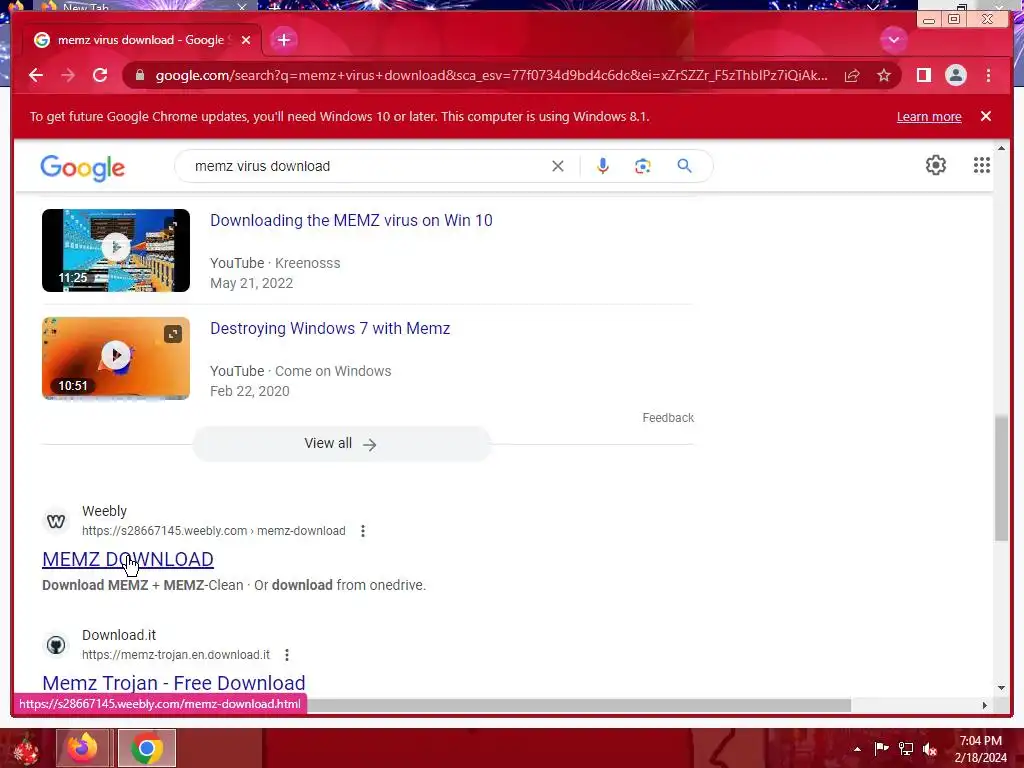
Task: Open more options for Download.it result
Action: pyautogui.click(x=287, y=654)
